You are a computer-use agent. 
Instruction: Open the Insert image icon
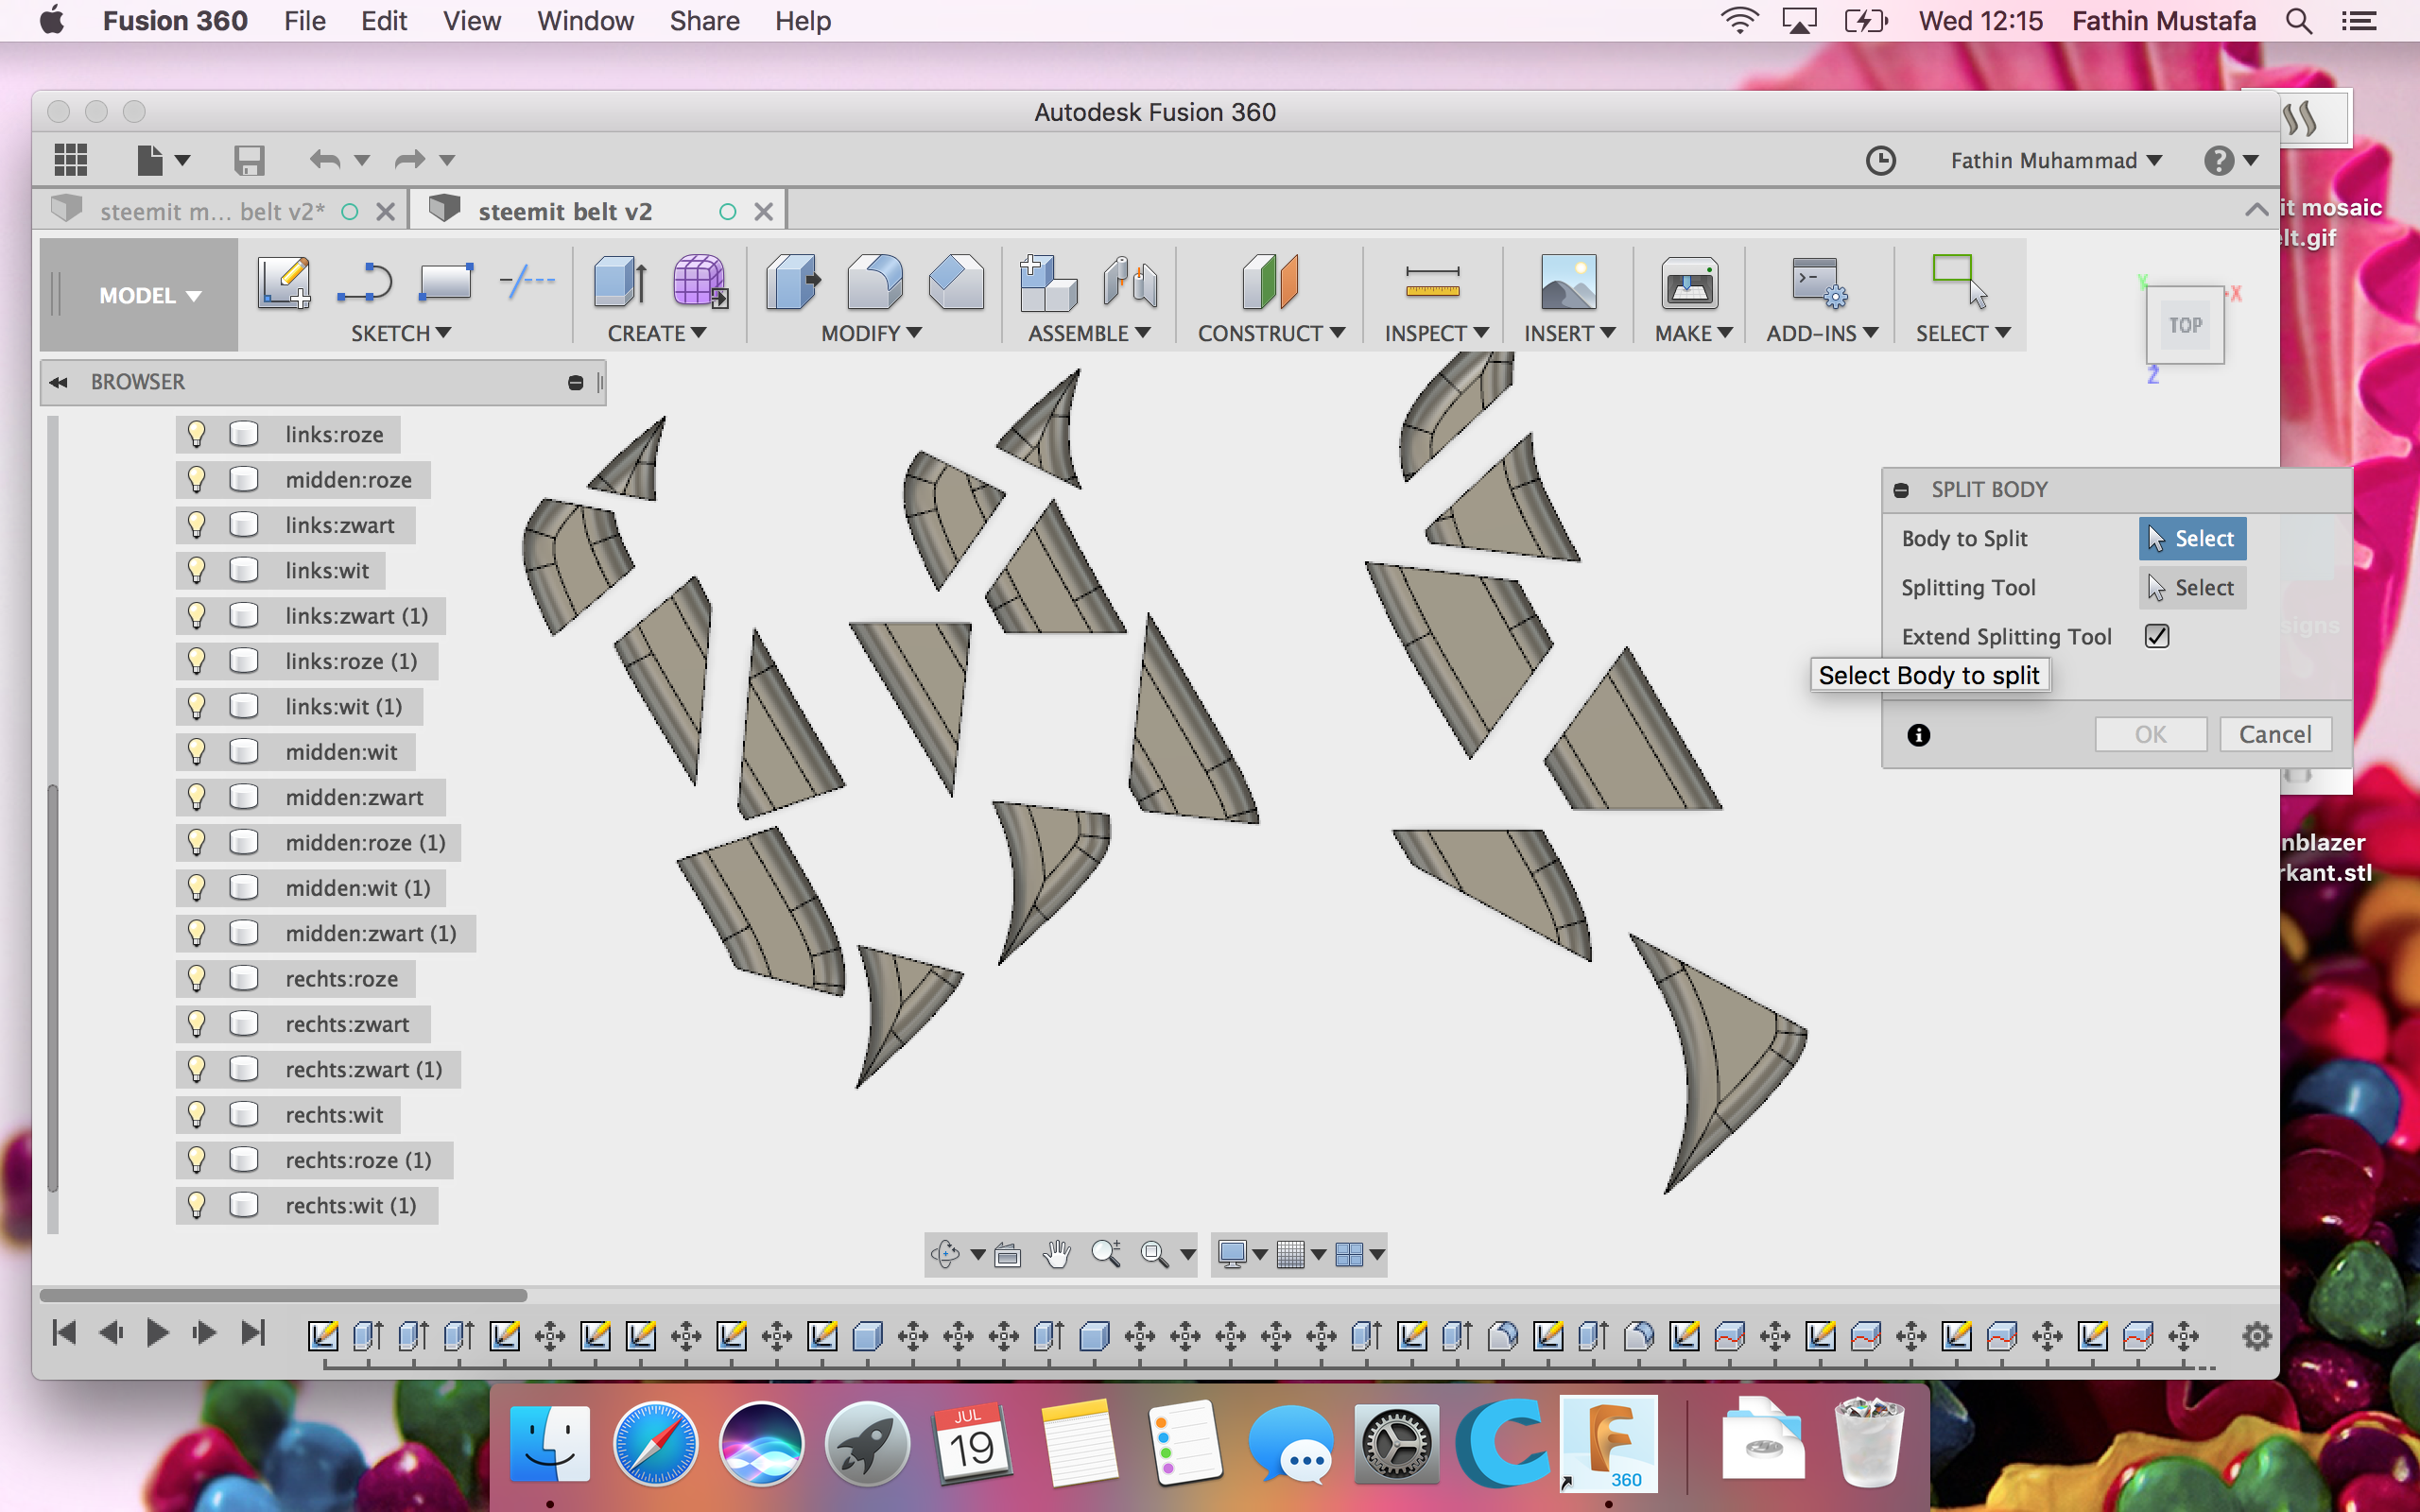1569,281
